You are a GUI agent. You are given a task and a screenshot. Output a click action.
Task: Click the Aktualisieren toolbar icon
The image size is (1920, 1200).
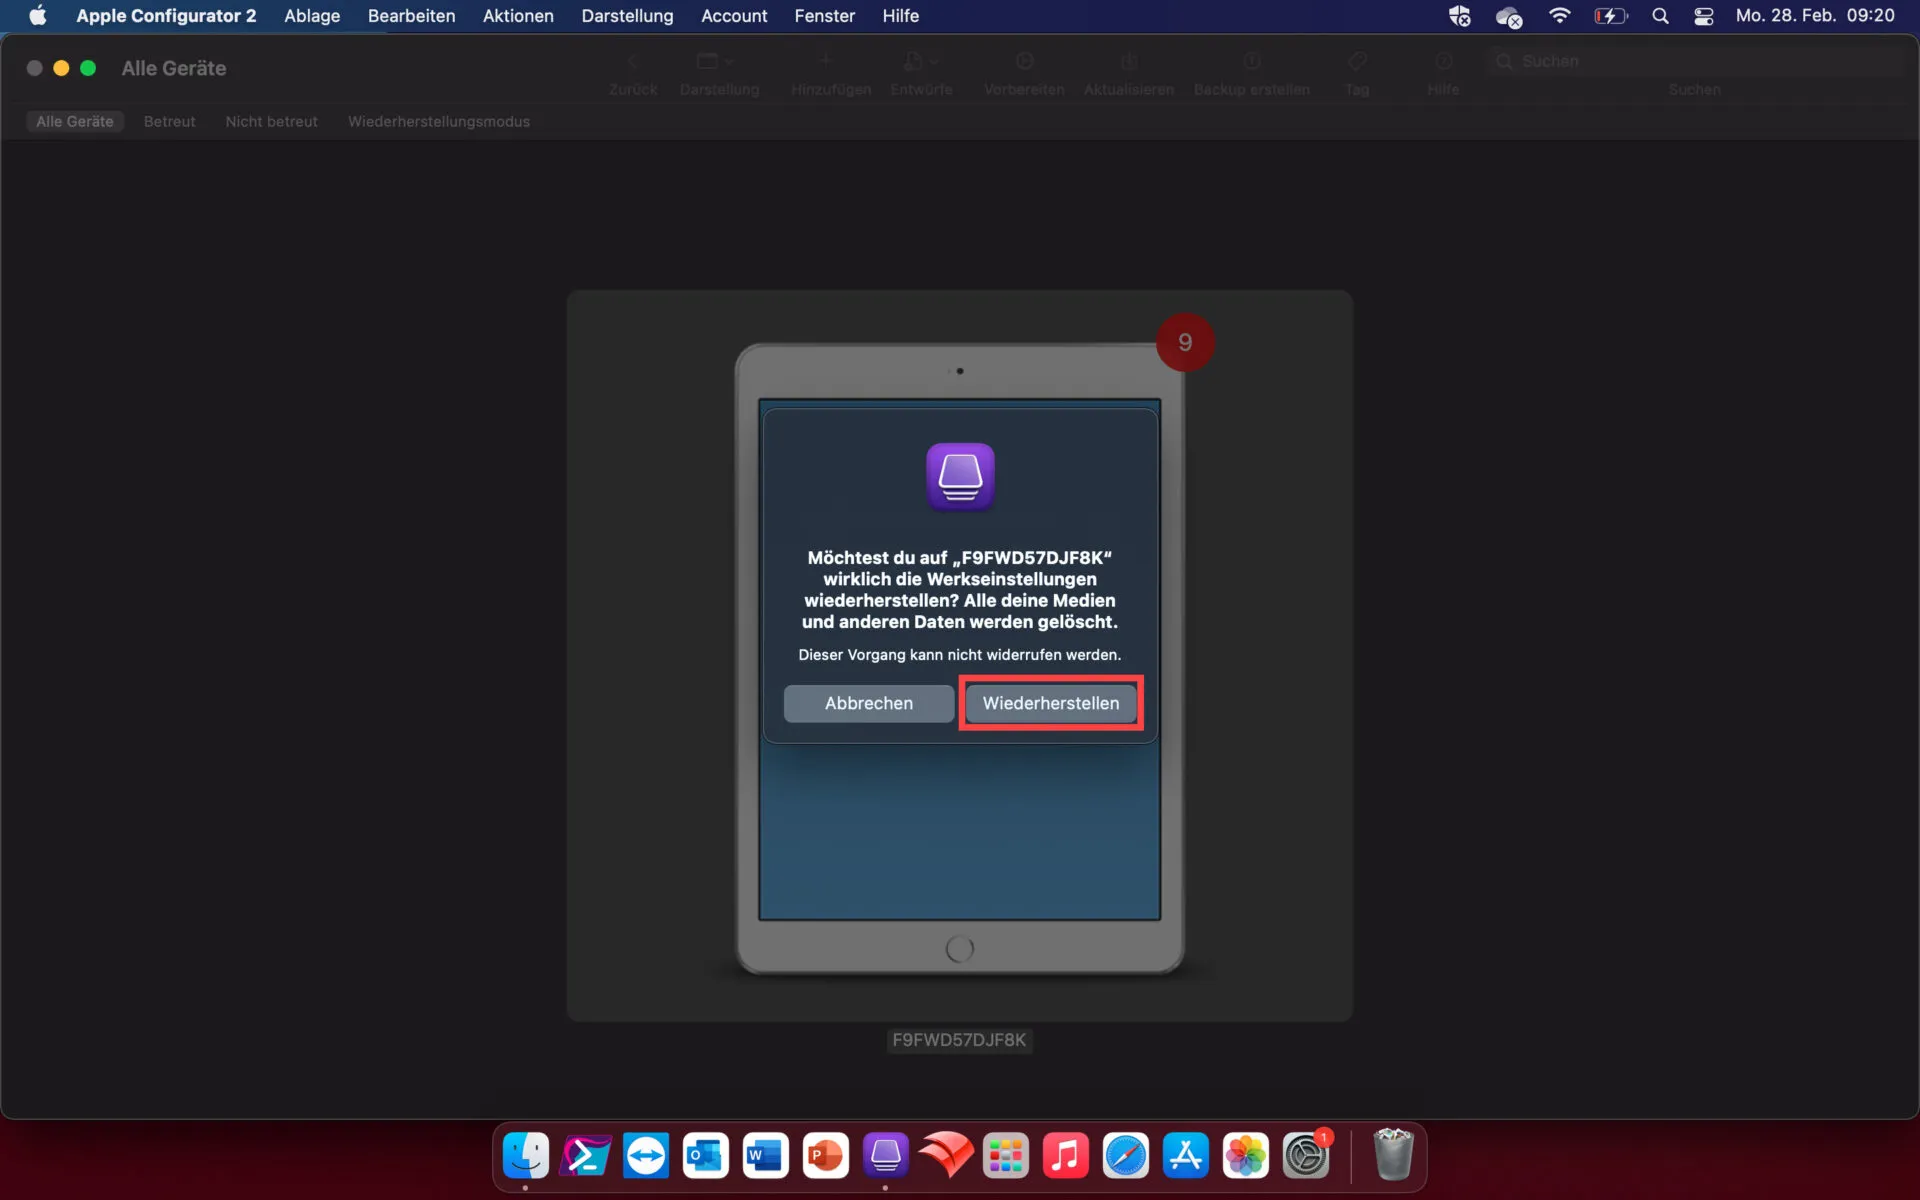coord(1129,62)
